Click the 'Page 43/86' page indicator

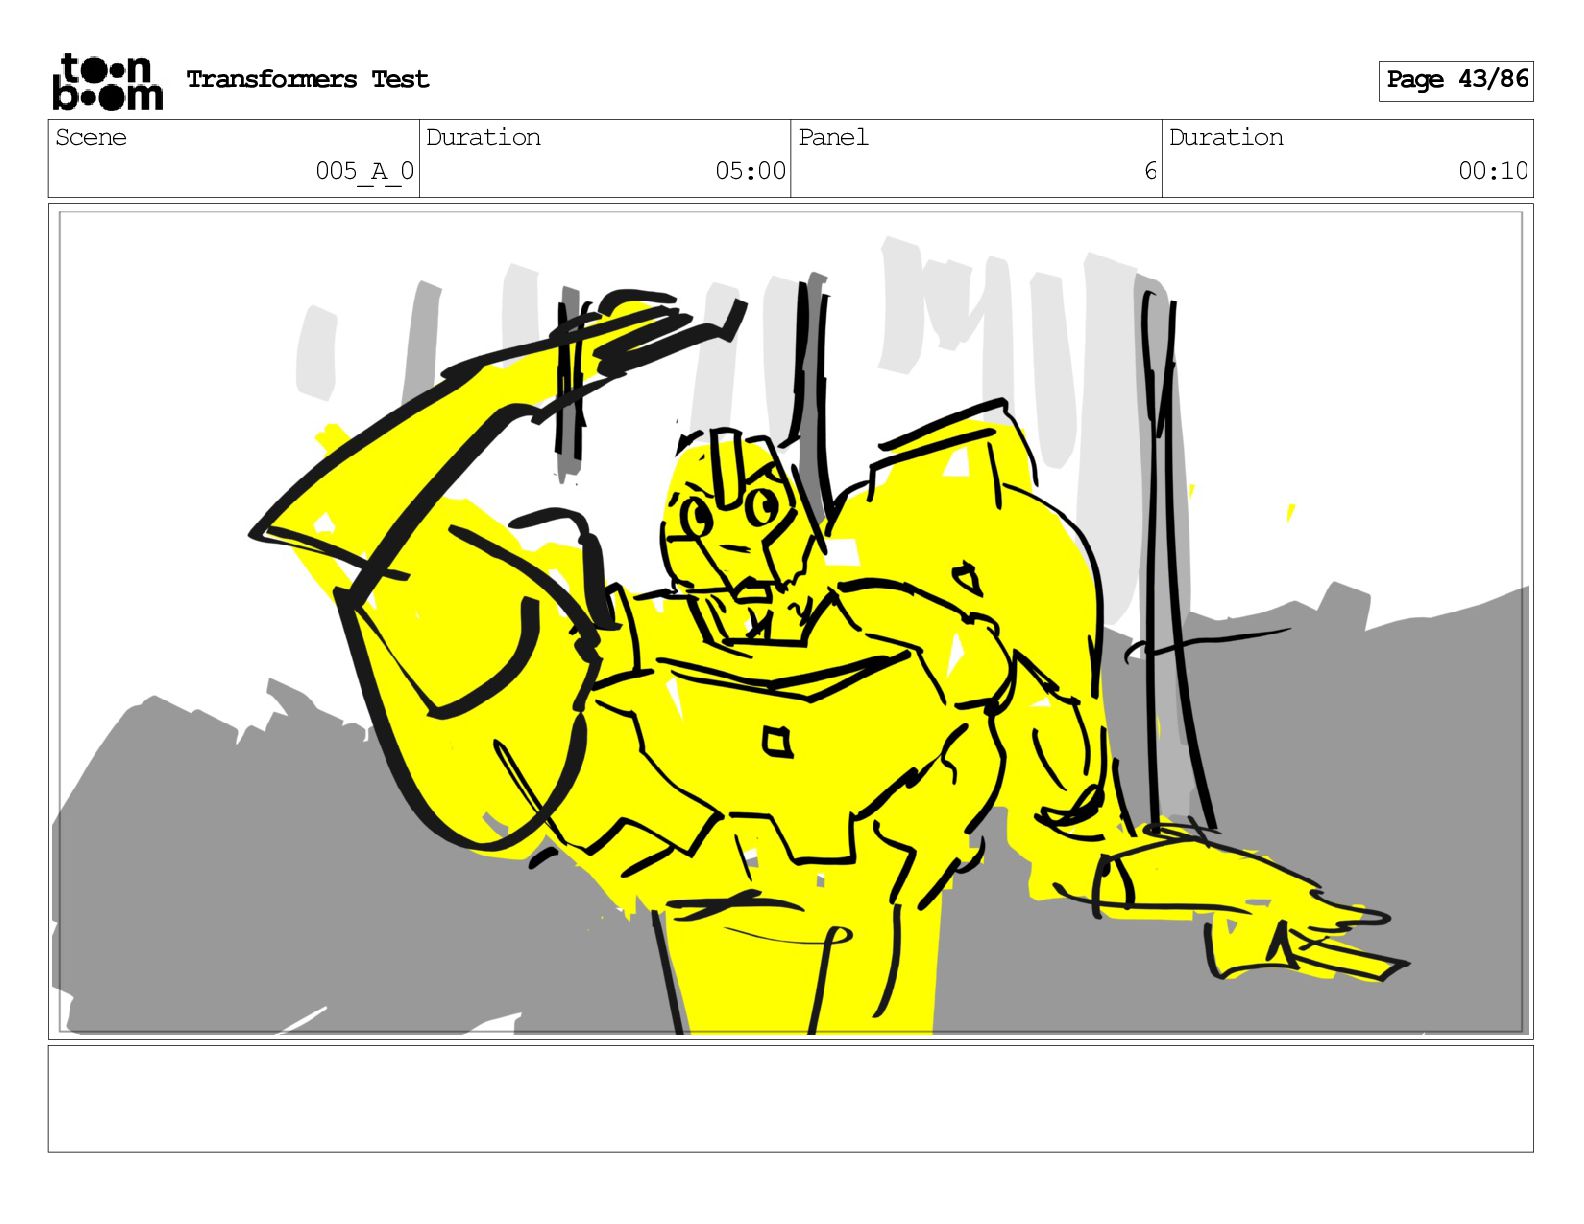coord(1456,80)
